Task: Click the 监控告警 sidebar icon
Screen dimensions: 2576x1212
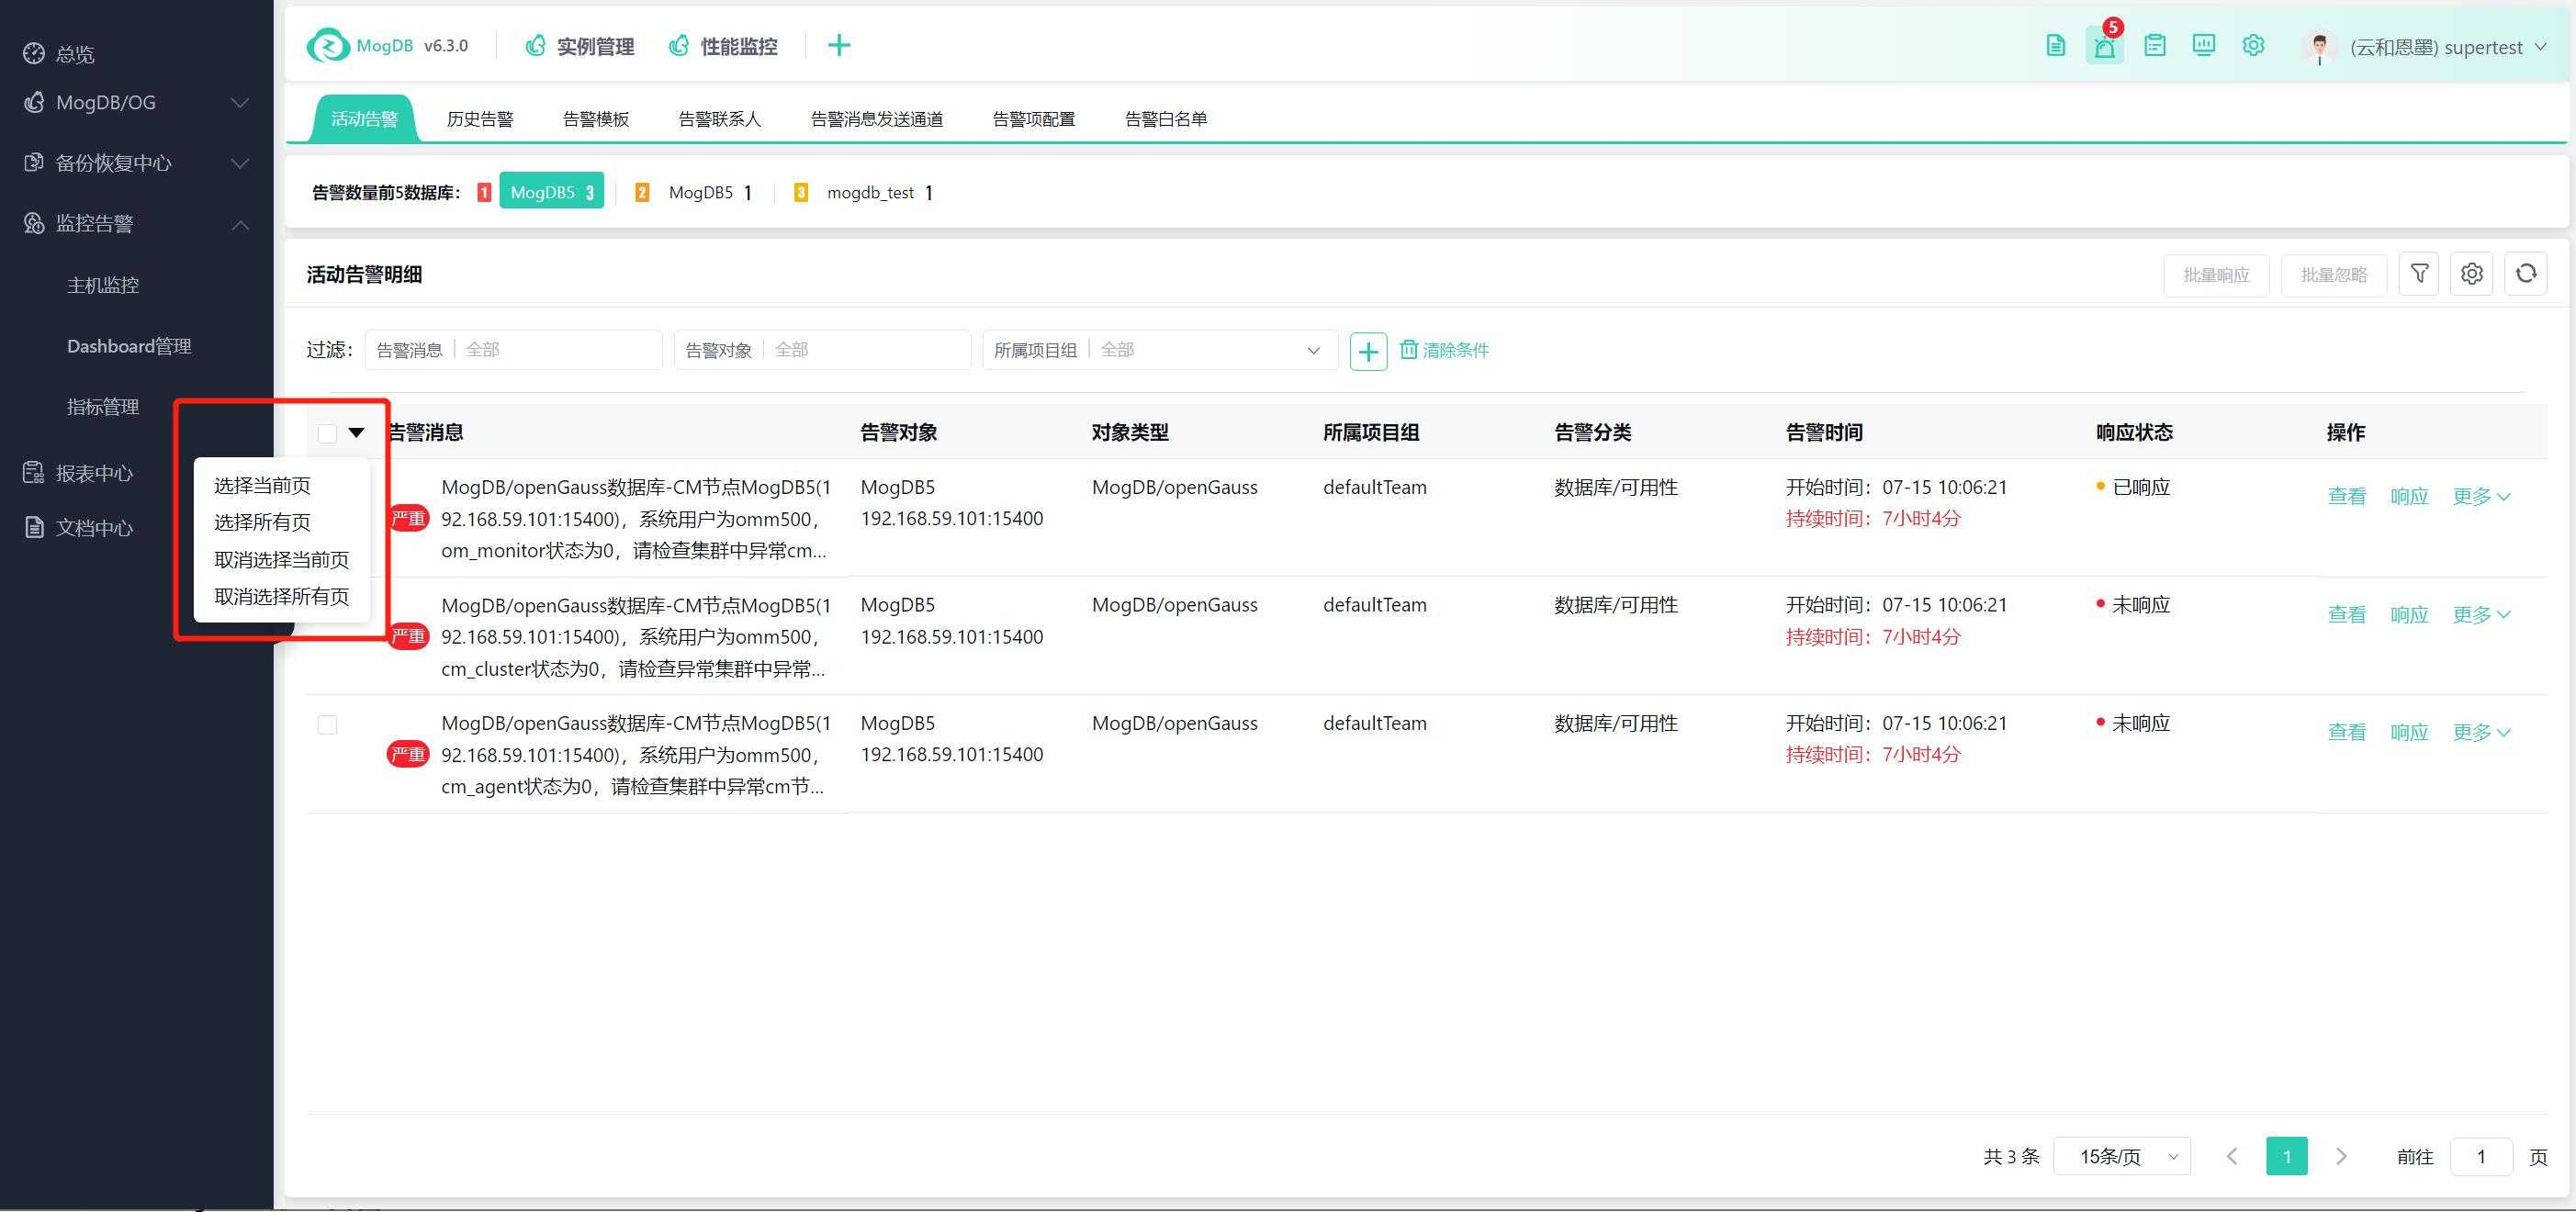Action: tap(34, 223)
